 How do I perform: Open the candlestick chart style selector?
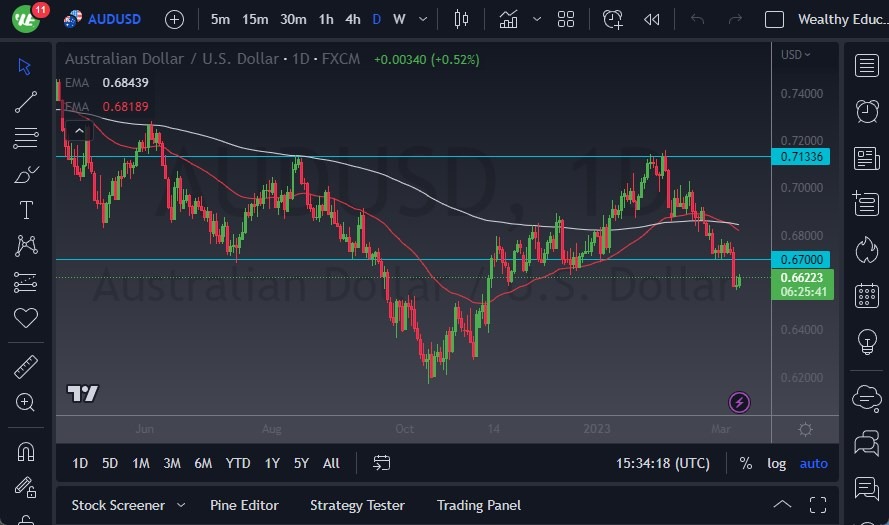point(461,19)
